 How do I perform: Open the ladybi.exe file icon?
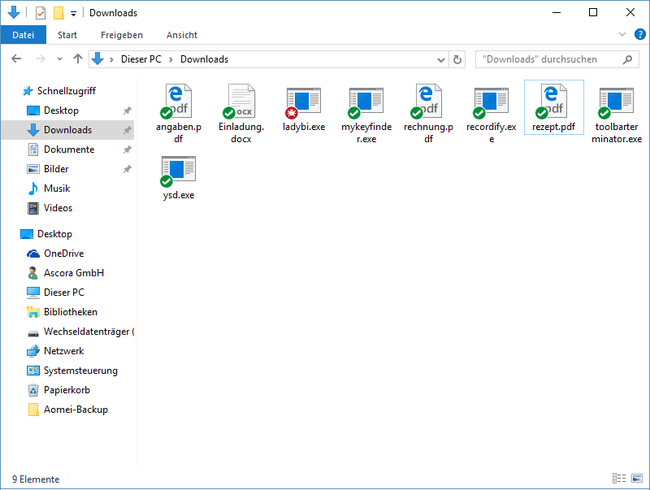click(304, 103)
